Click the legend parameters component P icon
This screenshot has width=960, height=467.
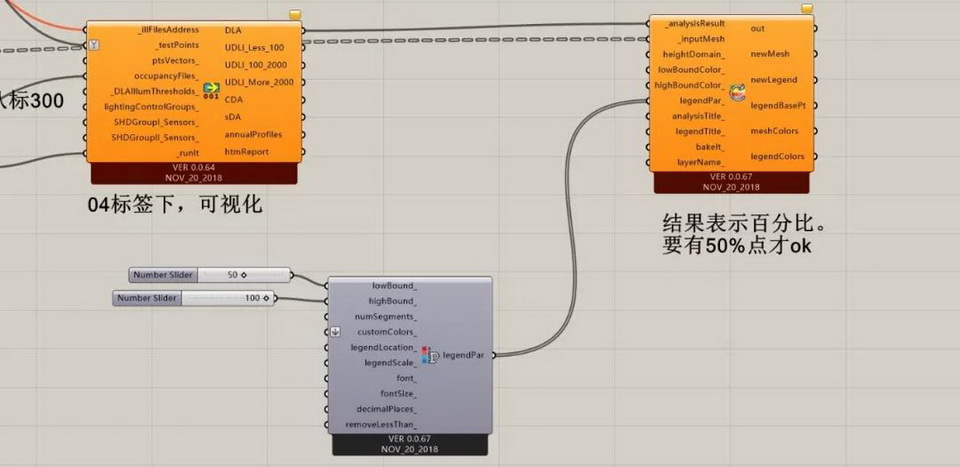(x=432, y=355)
